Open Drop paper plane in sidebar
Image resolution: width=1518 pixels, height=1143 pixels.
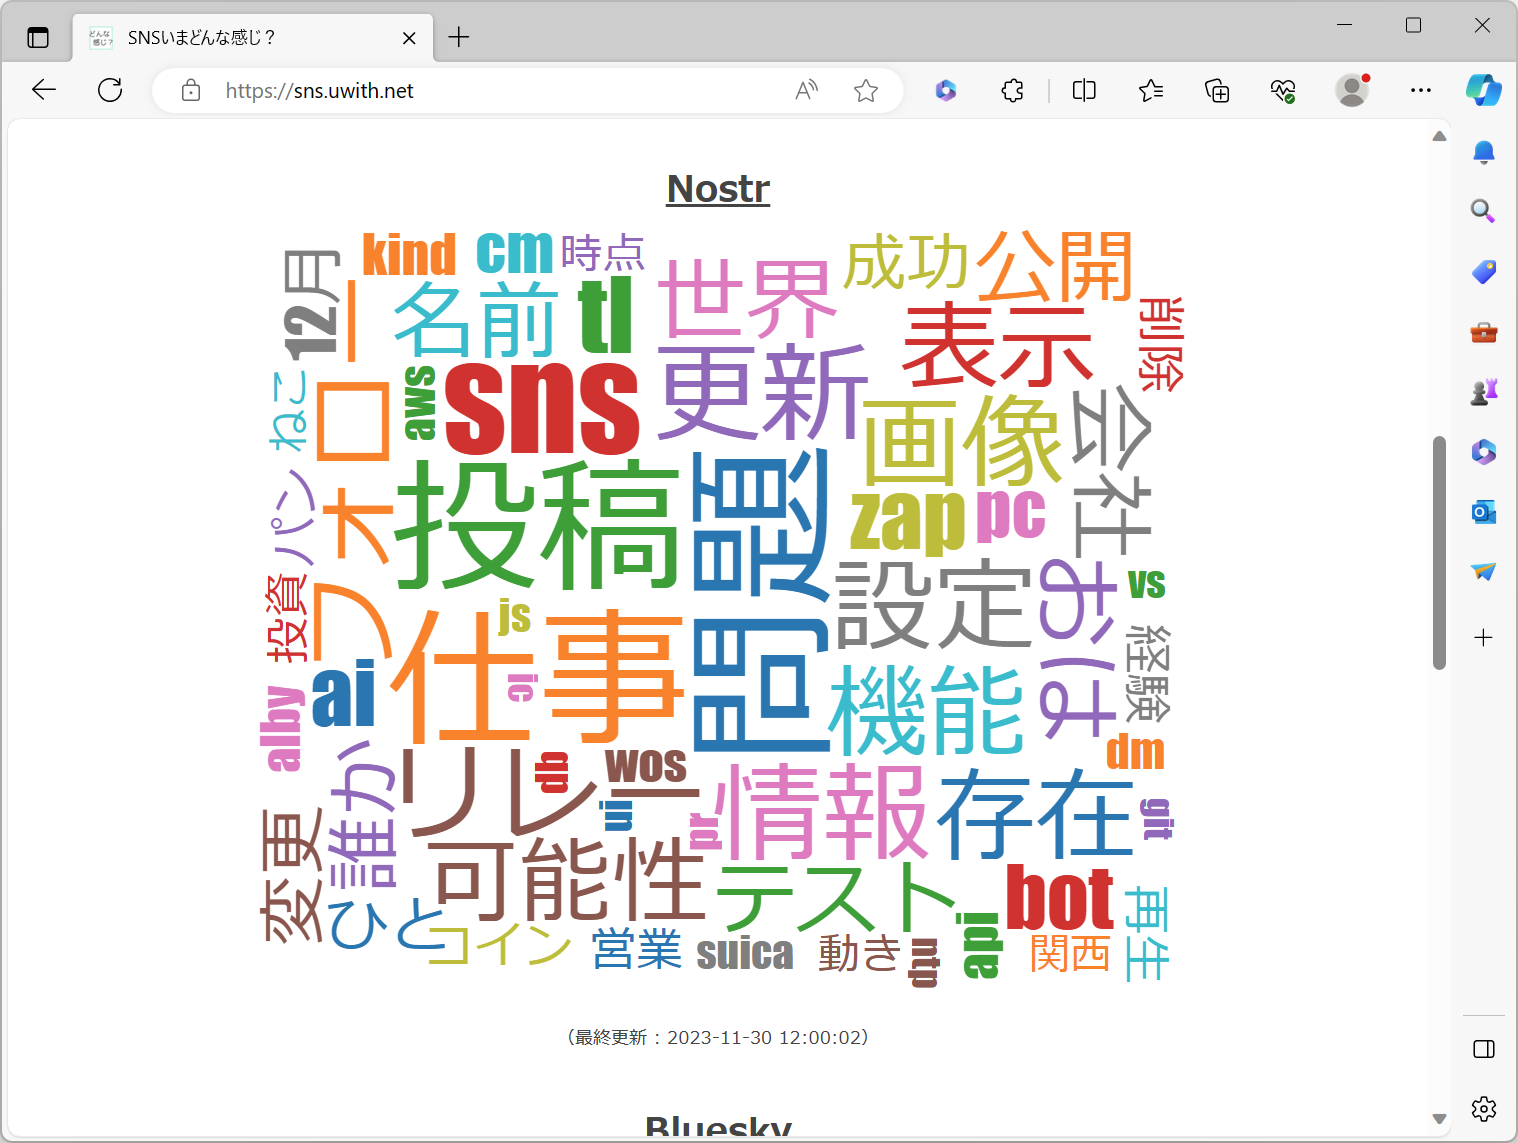tap(1484, 572)
